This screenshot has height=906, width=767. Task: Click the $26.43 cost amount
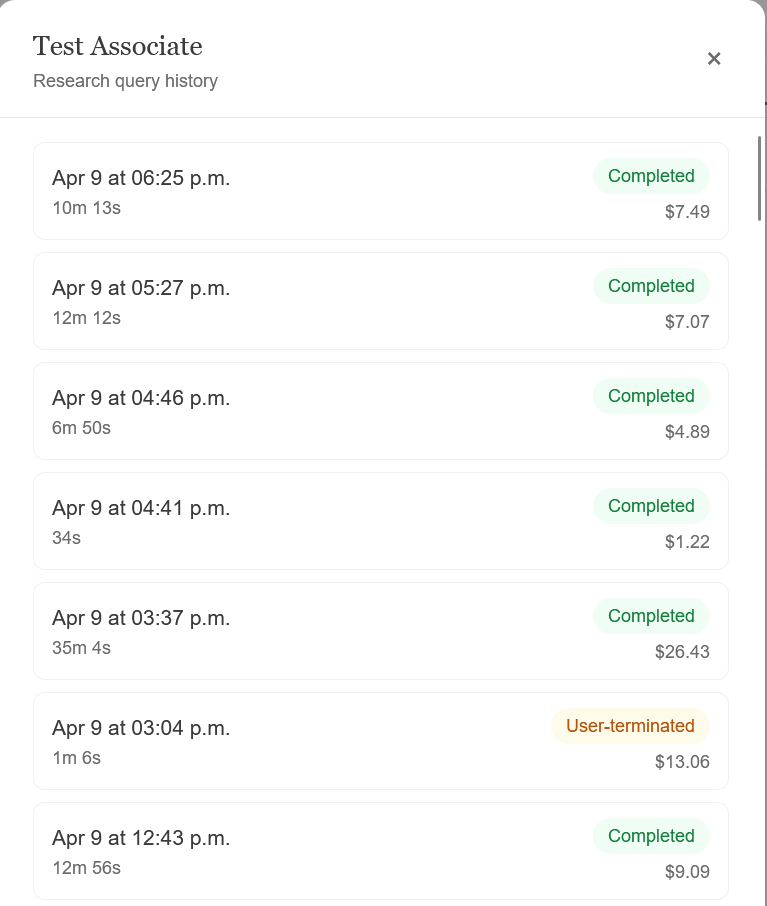[x=682, y=652]
